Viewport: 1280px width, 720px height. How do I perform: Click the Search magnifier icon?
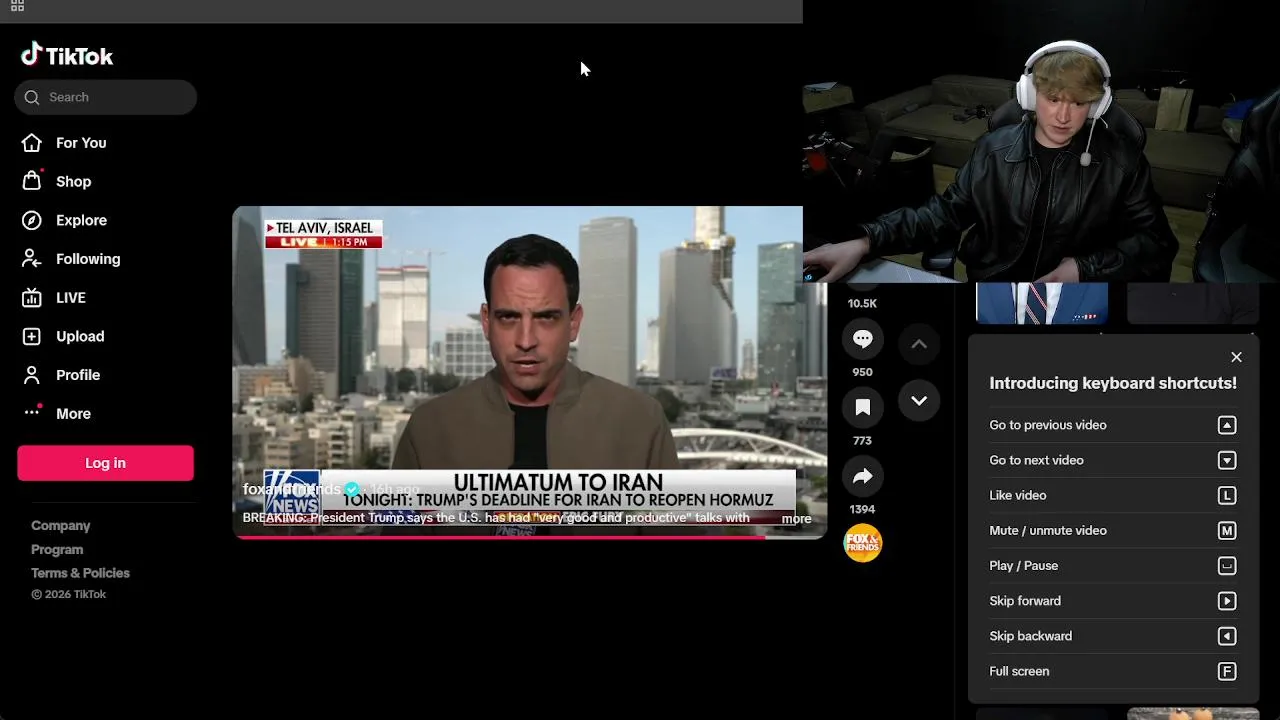click(x=32, y=97)
